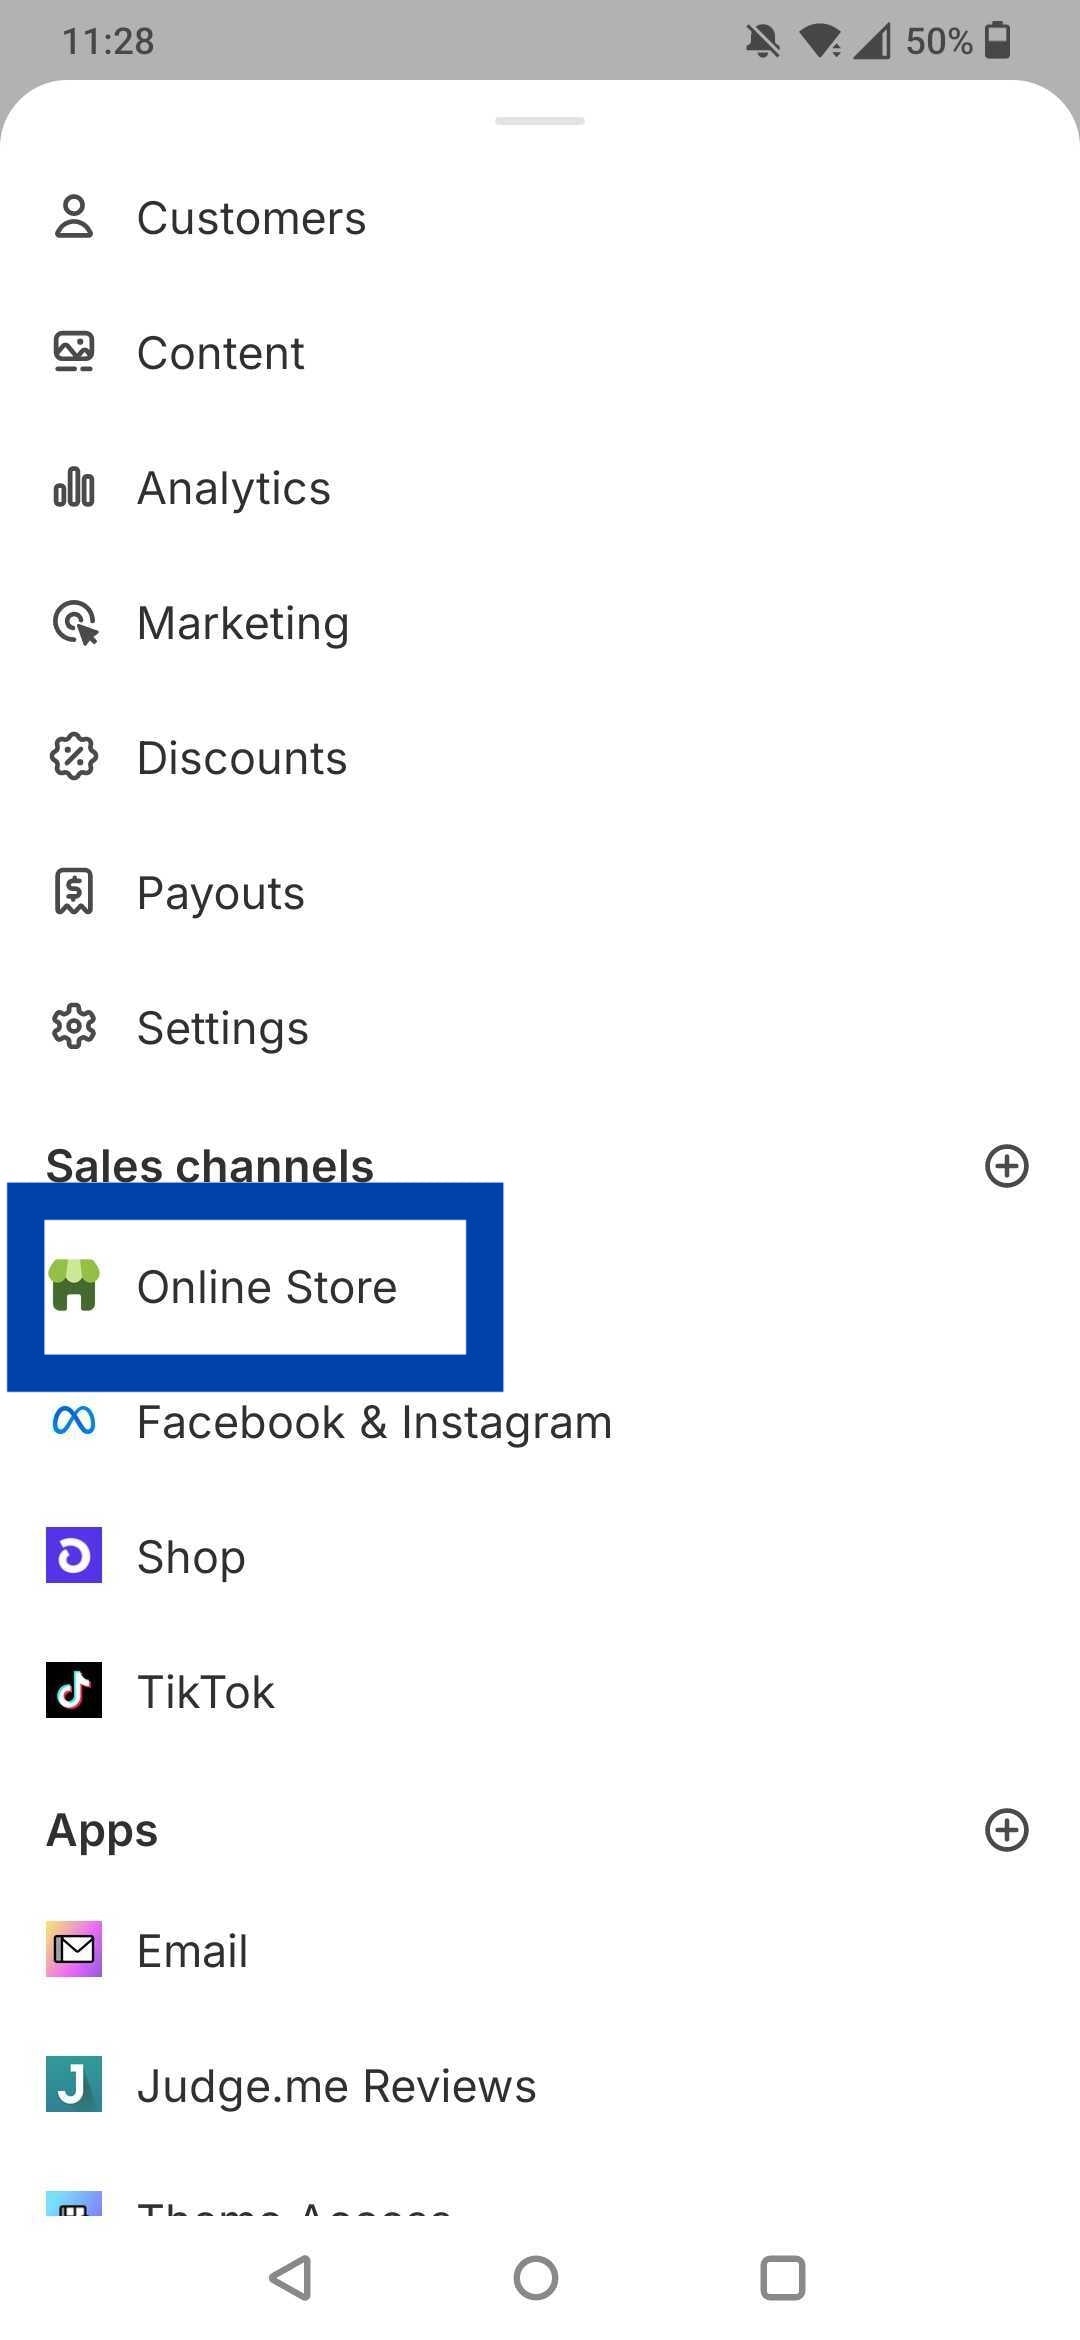
Task: Tap the Customers person icon
Action: [73, 217]
